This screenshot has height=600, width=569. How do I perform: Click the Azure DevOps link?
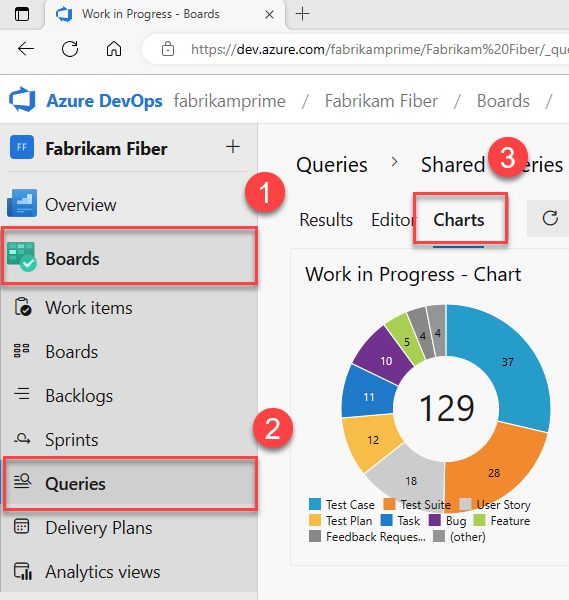tap(104, 101)
